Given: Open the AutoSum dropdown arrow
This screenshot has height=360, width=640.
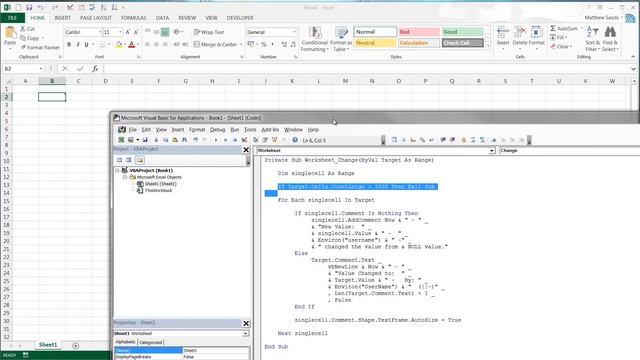Looking at the screenshot, I should [x=582, y=29].
